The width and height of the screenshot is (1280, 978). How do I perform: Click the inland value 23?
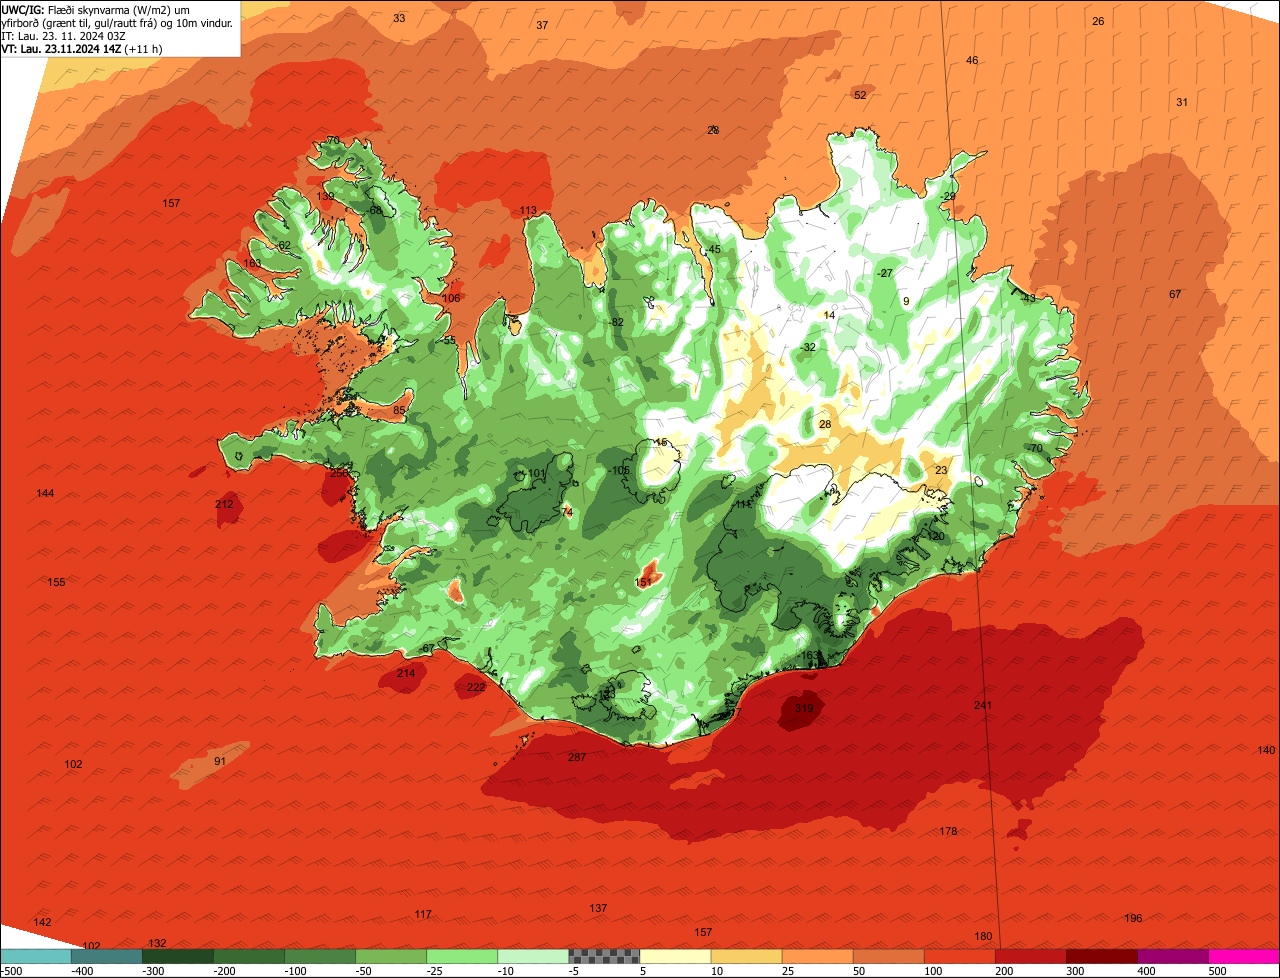941,470
